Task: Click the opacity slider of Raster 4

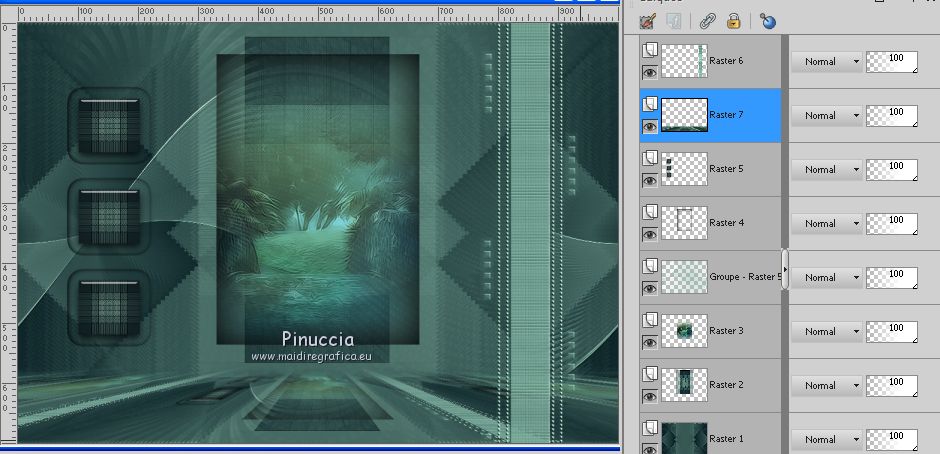Action: click(x=892, y=224)
